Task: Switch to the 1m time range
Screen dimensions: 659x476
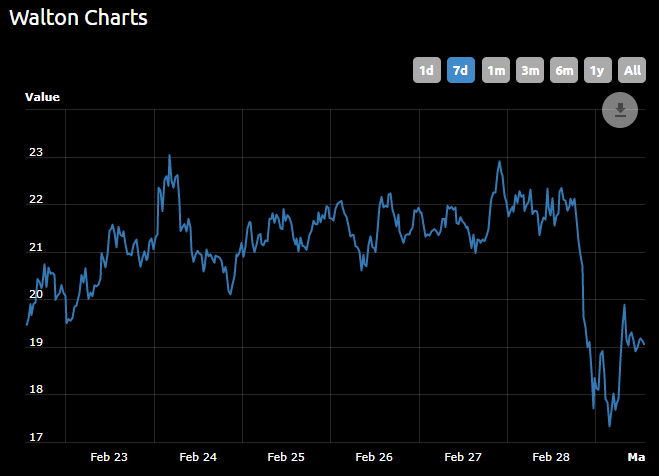Action: click(x=495, y=70)
